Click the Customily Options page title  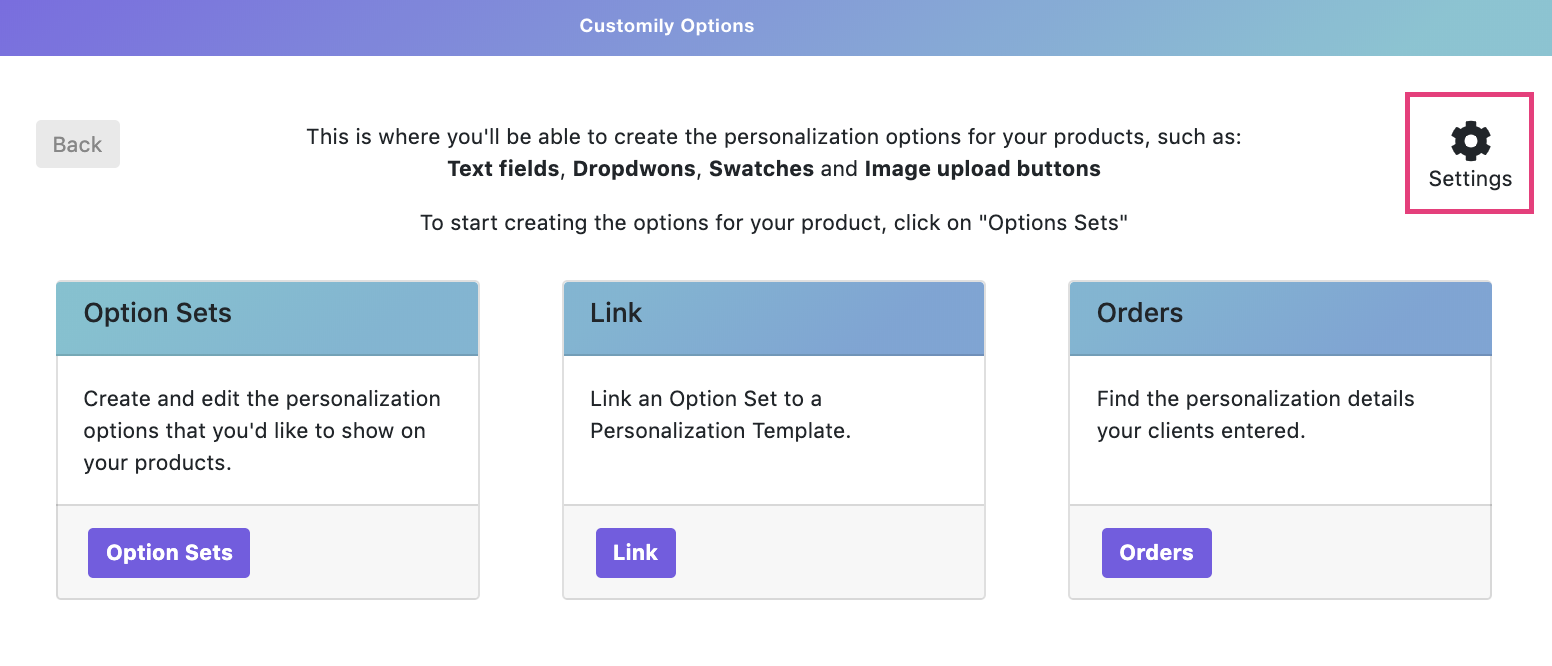(x=667, y=26)
